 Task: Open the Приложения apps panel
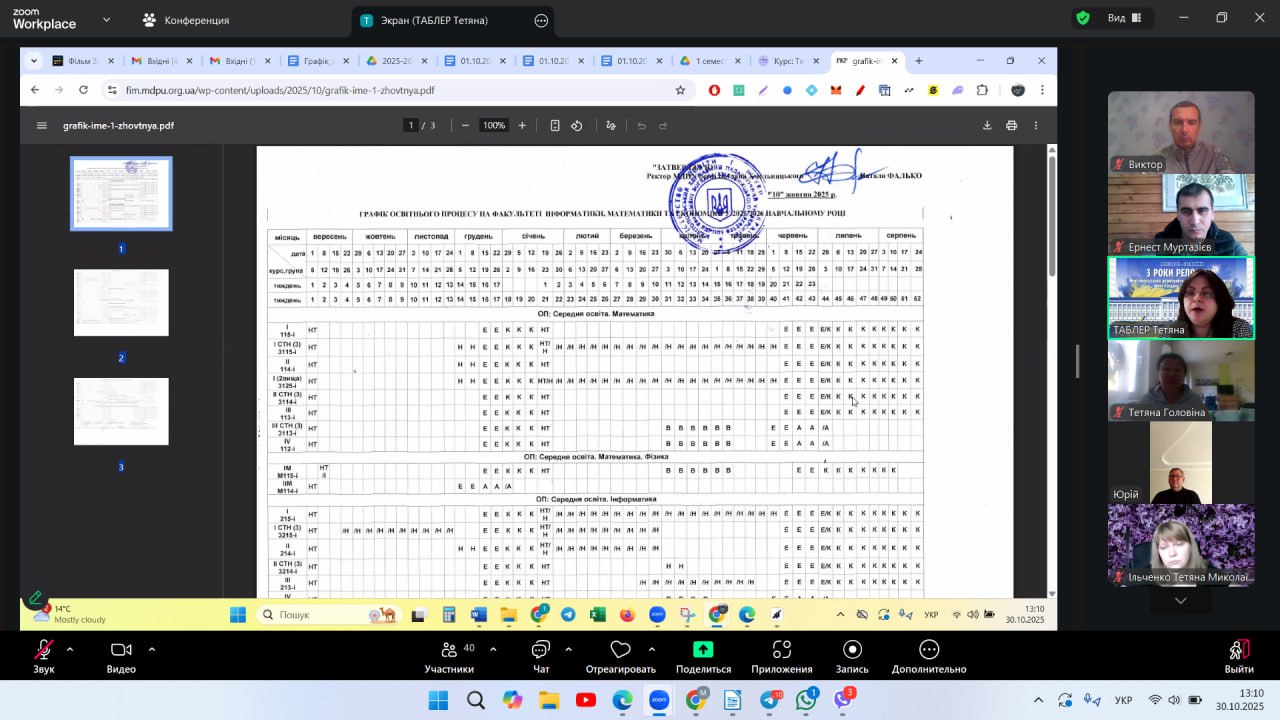pyautogui.click(x=781, y=655)
